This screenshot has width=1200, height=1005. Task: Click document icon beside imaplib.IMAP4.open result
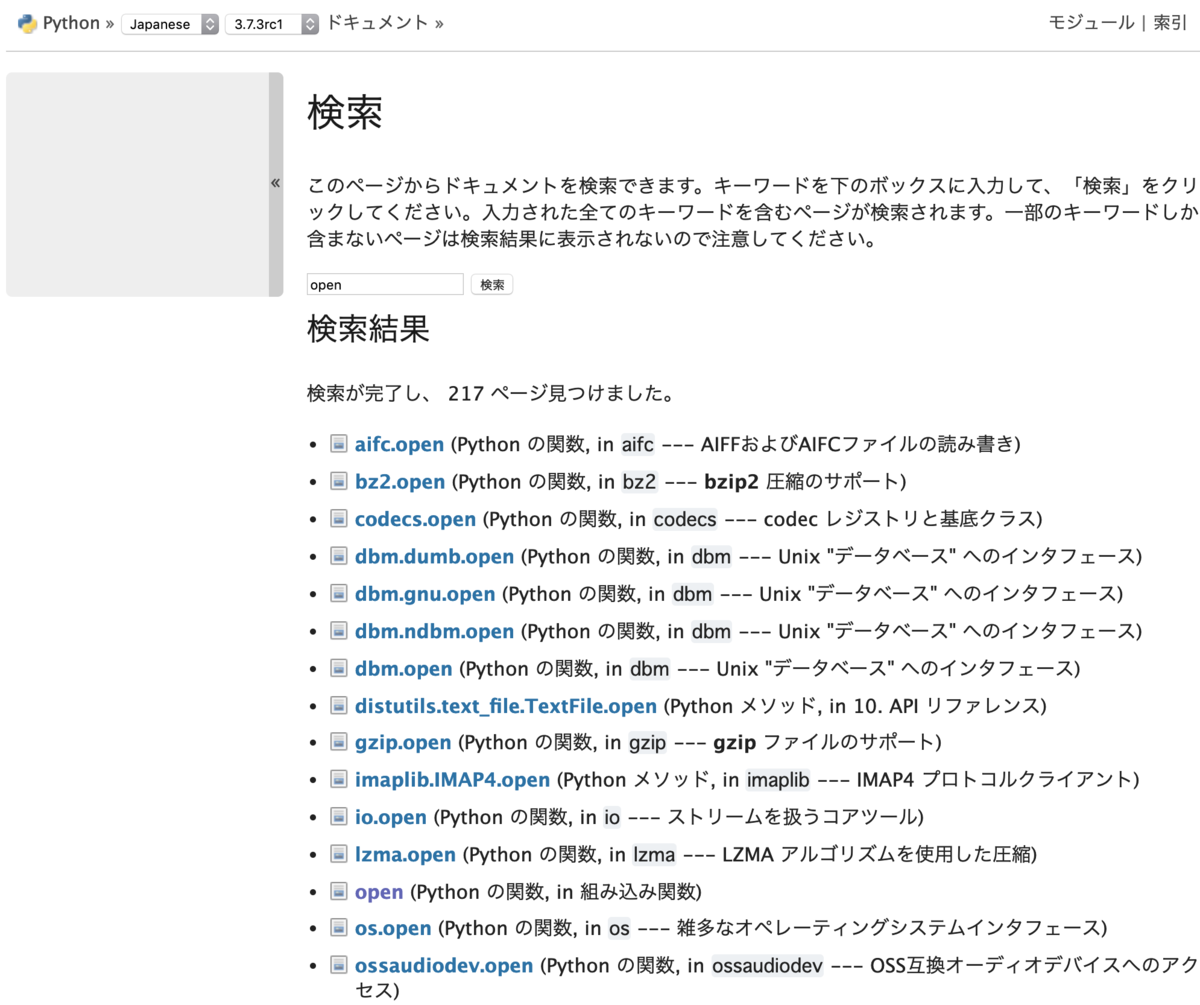pyautogui.click(x=338, y=780)
